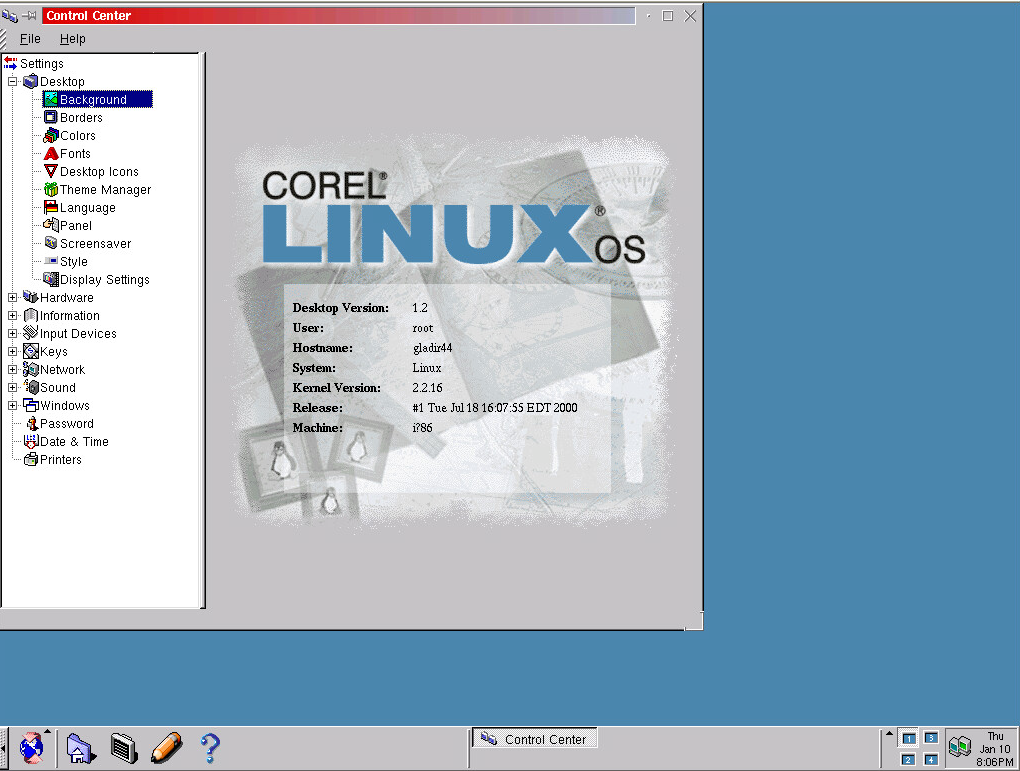Open the Screensaver settings icon
Image resolution: width=1020 pixels, height=771 pixels.
[51, 244]
